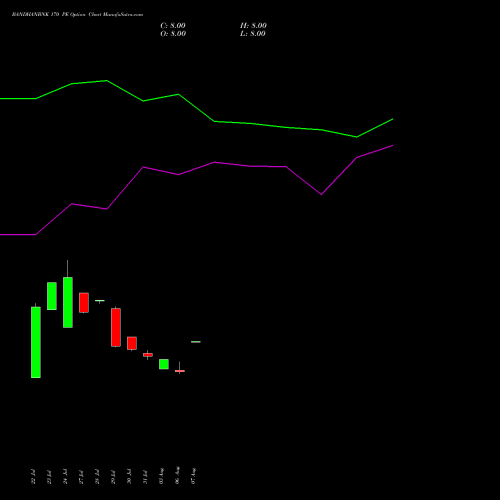Select the small red candle for 31 Jul
Screen dimensions: 500x500
click(148, 355)
